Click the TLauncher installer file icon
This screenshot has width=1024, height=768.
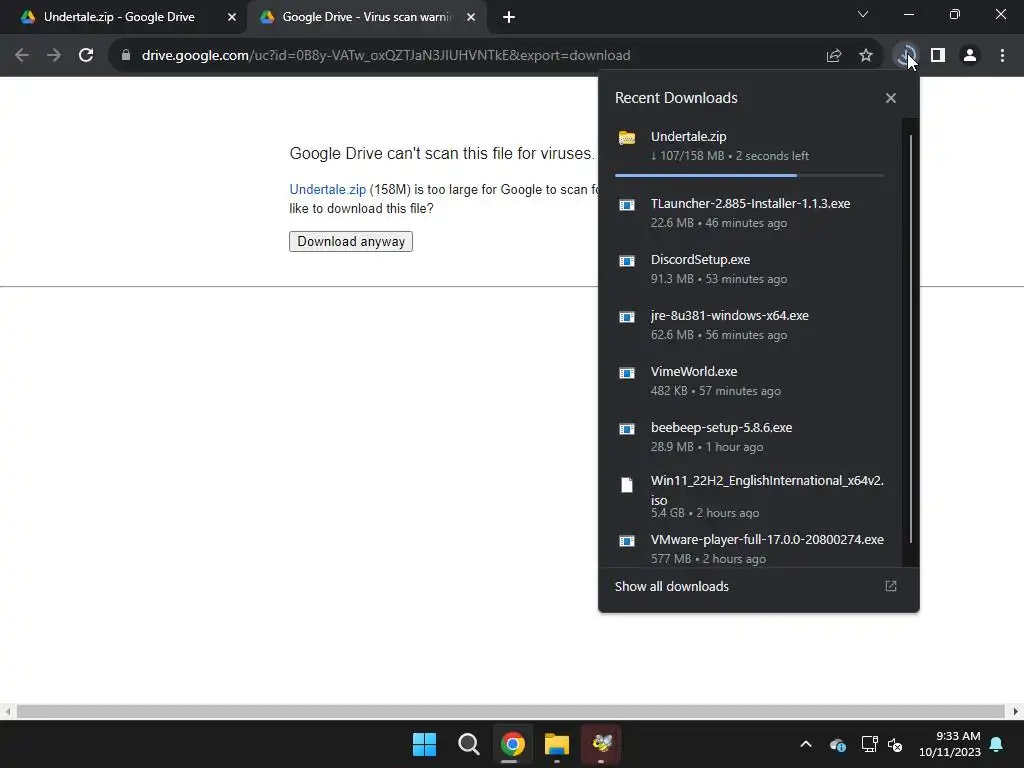[627, 205]
